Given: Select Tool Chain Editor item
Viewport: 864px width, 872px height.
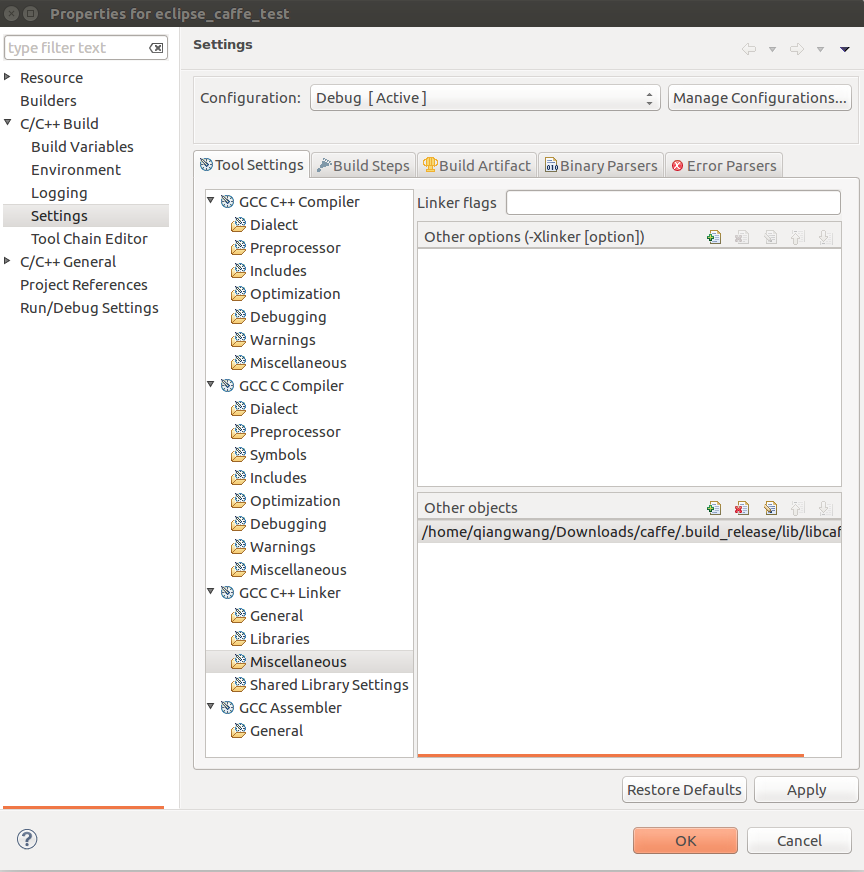Looking at the screenshot, I should 89,239.
